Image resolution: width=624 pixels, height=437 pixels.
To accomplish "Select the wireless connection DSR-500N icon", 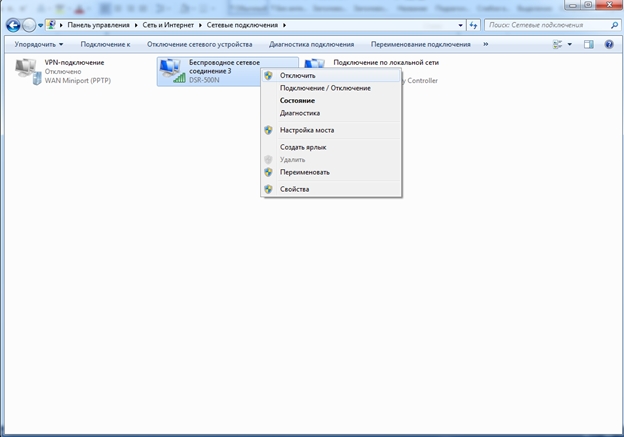I will tap(173, 72).
